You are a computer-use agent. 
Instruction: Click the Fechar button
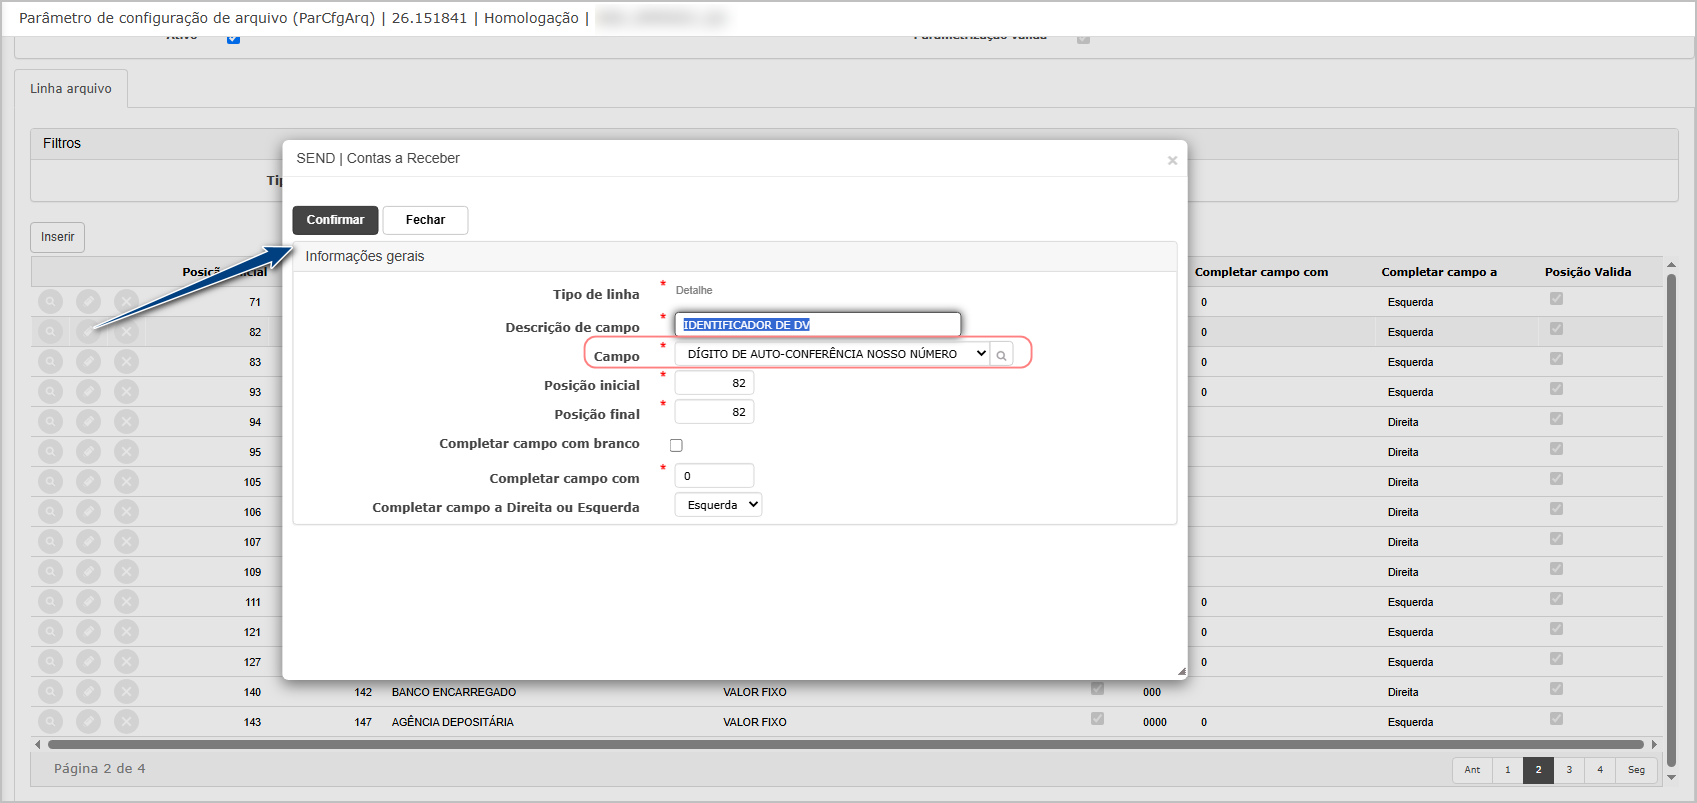click(x=425, y=220)
